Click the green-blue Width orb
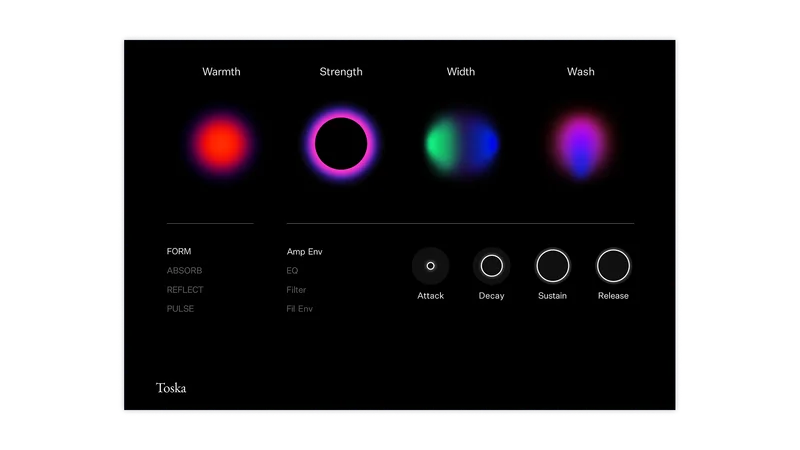800x450 pixels. click(462, 144)
